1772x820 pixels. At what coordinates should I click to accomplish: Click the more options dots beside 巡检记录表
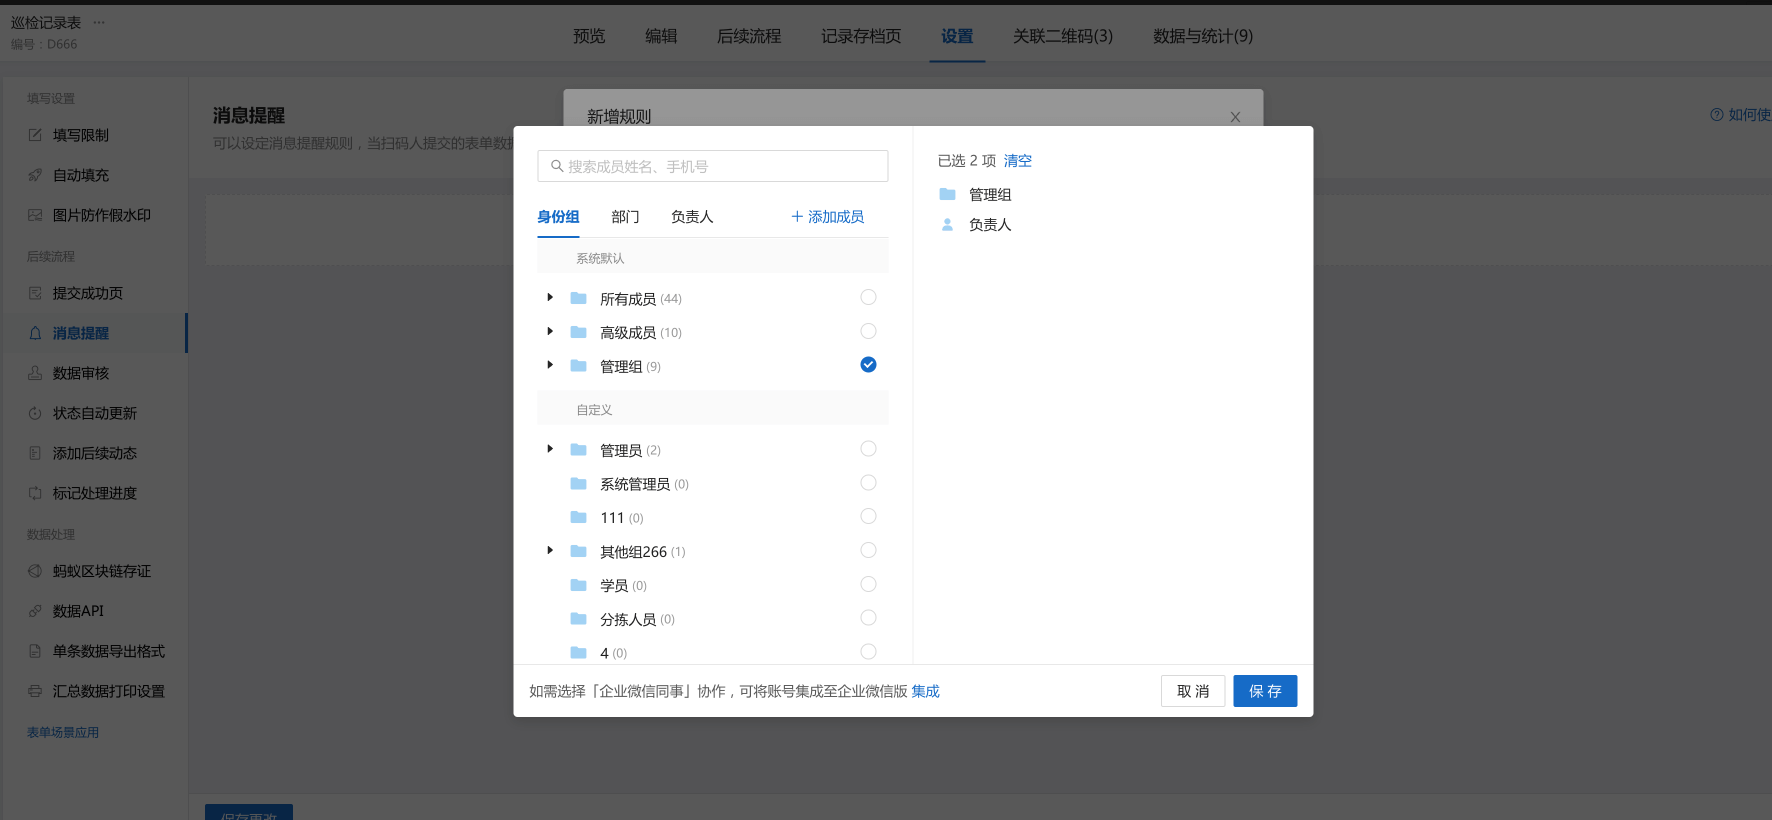coord(98,22)
